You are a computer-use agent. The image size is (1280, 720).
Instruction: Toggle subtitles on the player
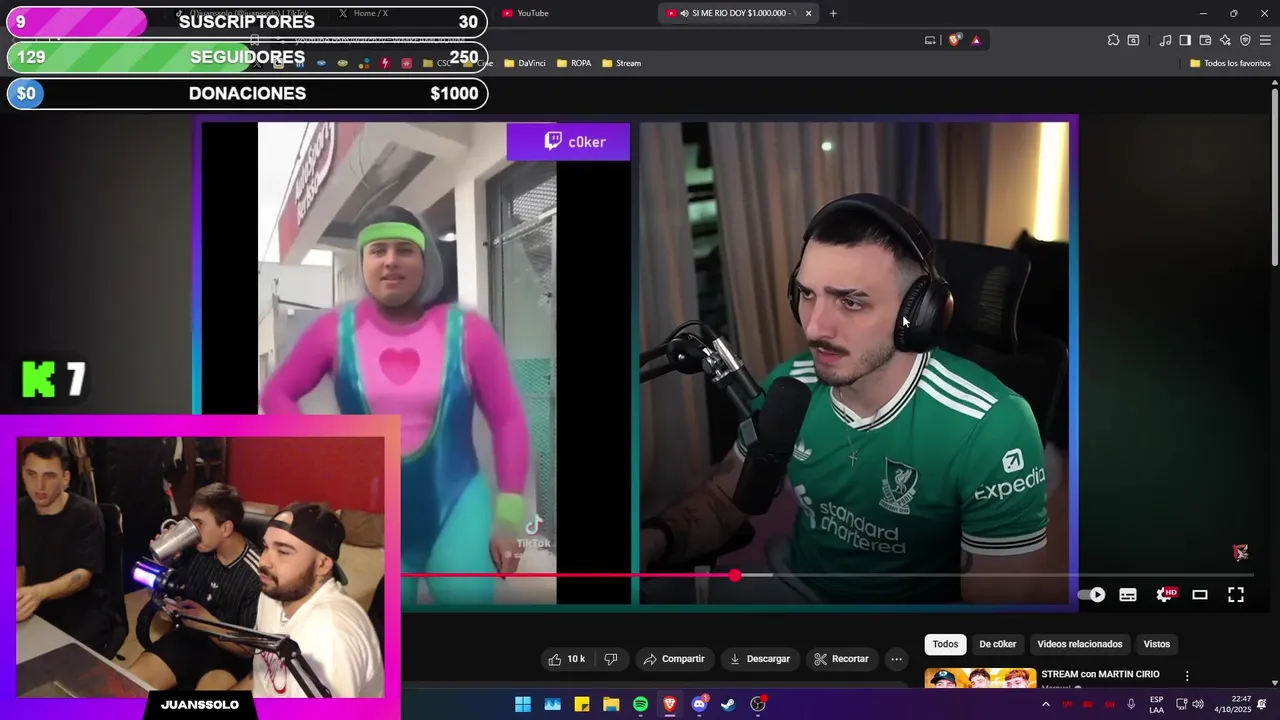pyautogui.click(x=1128, y=595)
